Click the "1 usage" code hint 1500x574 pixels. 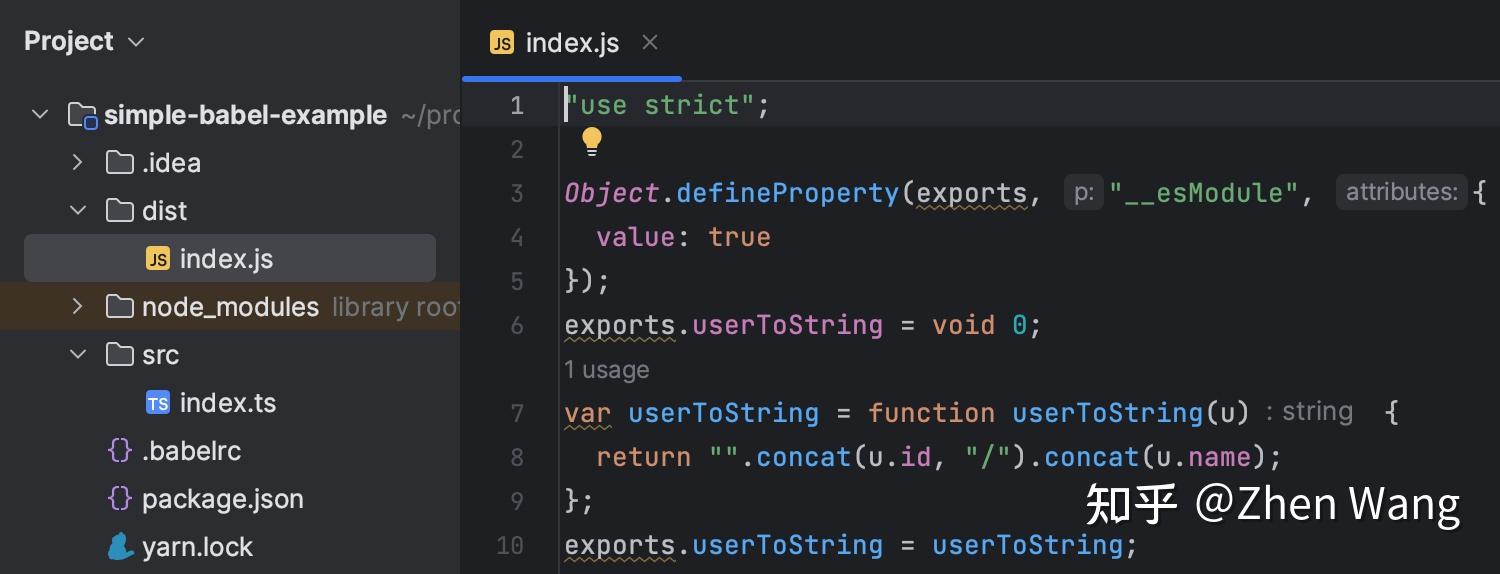pyautogui.click(x=606, y=370)
